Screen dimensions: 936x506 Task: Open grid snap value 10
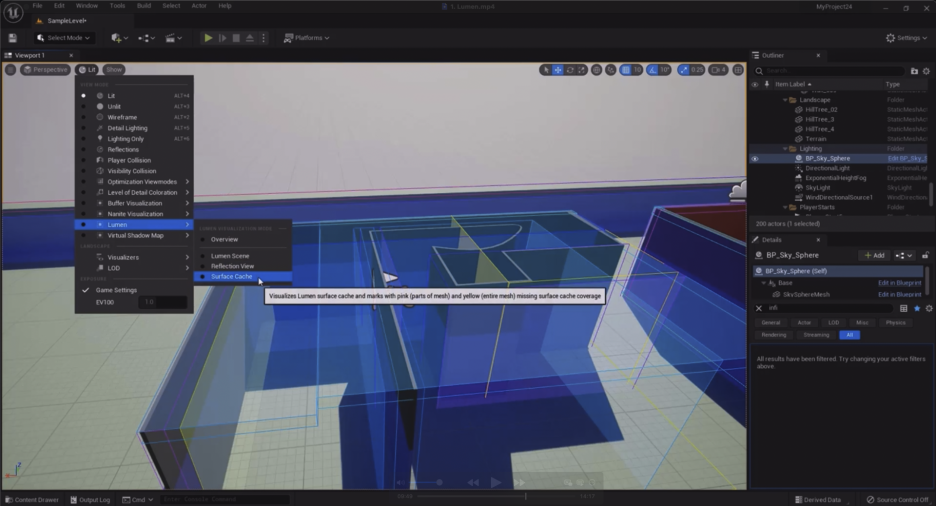coord(638,70)
